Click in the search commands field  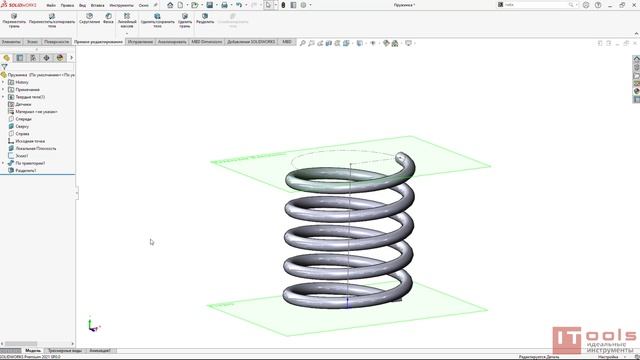pyautogui.click(x=536, y=5)
